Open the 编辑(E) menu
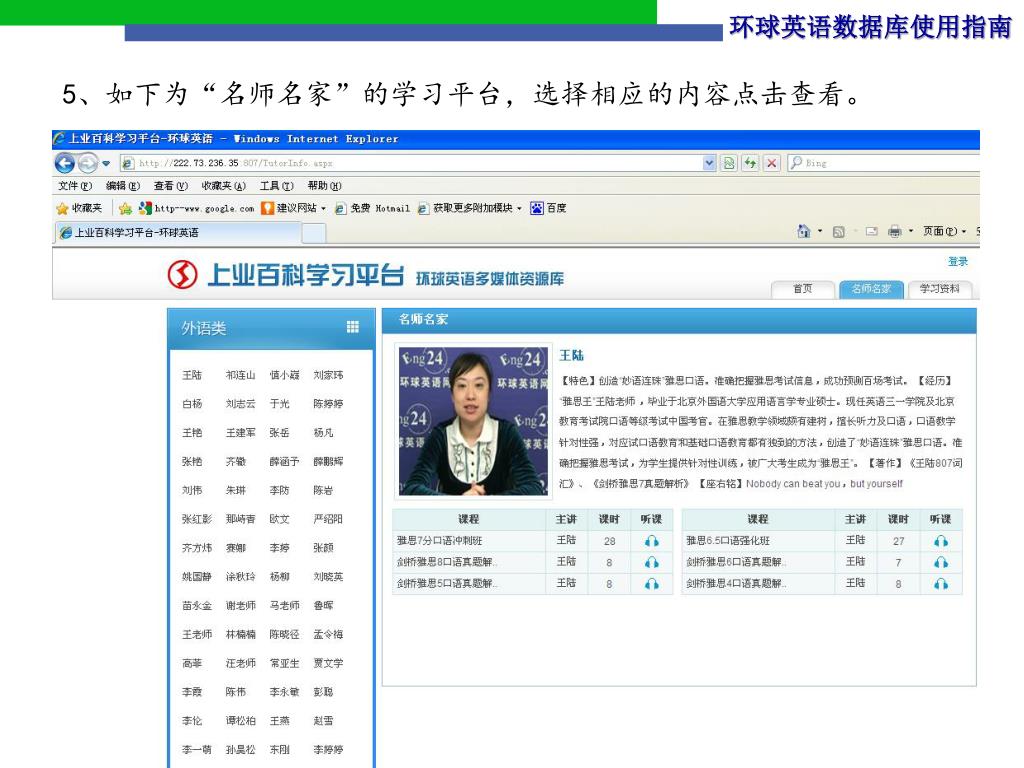The image size is (1024, 768). 123,185
